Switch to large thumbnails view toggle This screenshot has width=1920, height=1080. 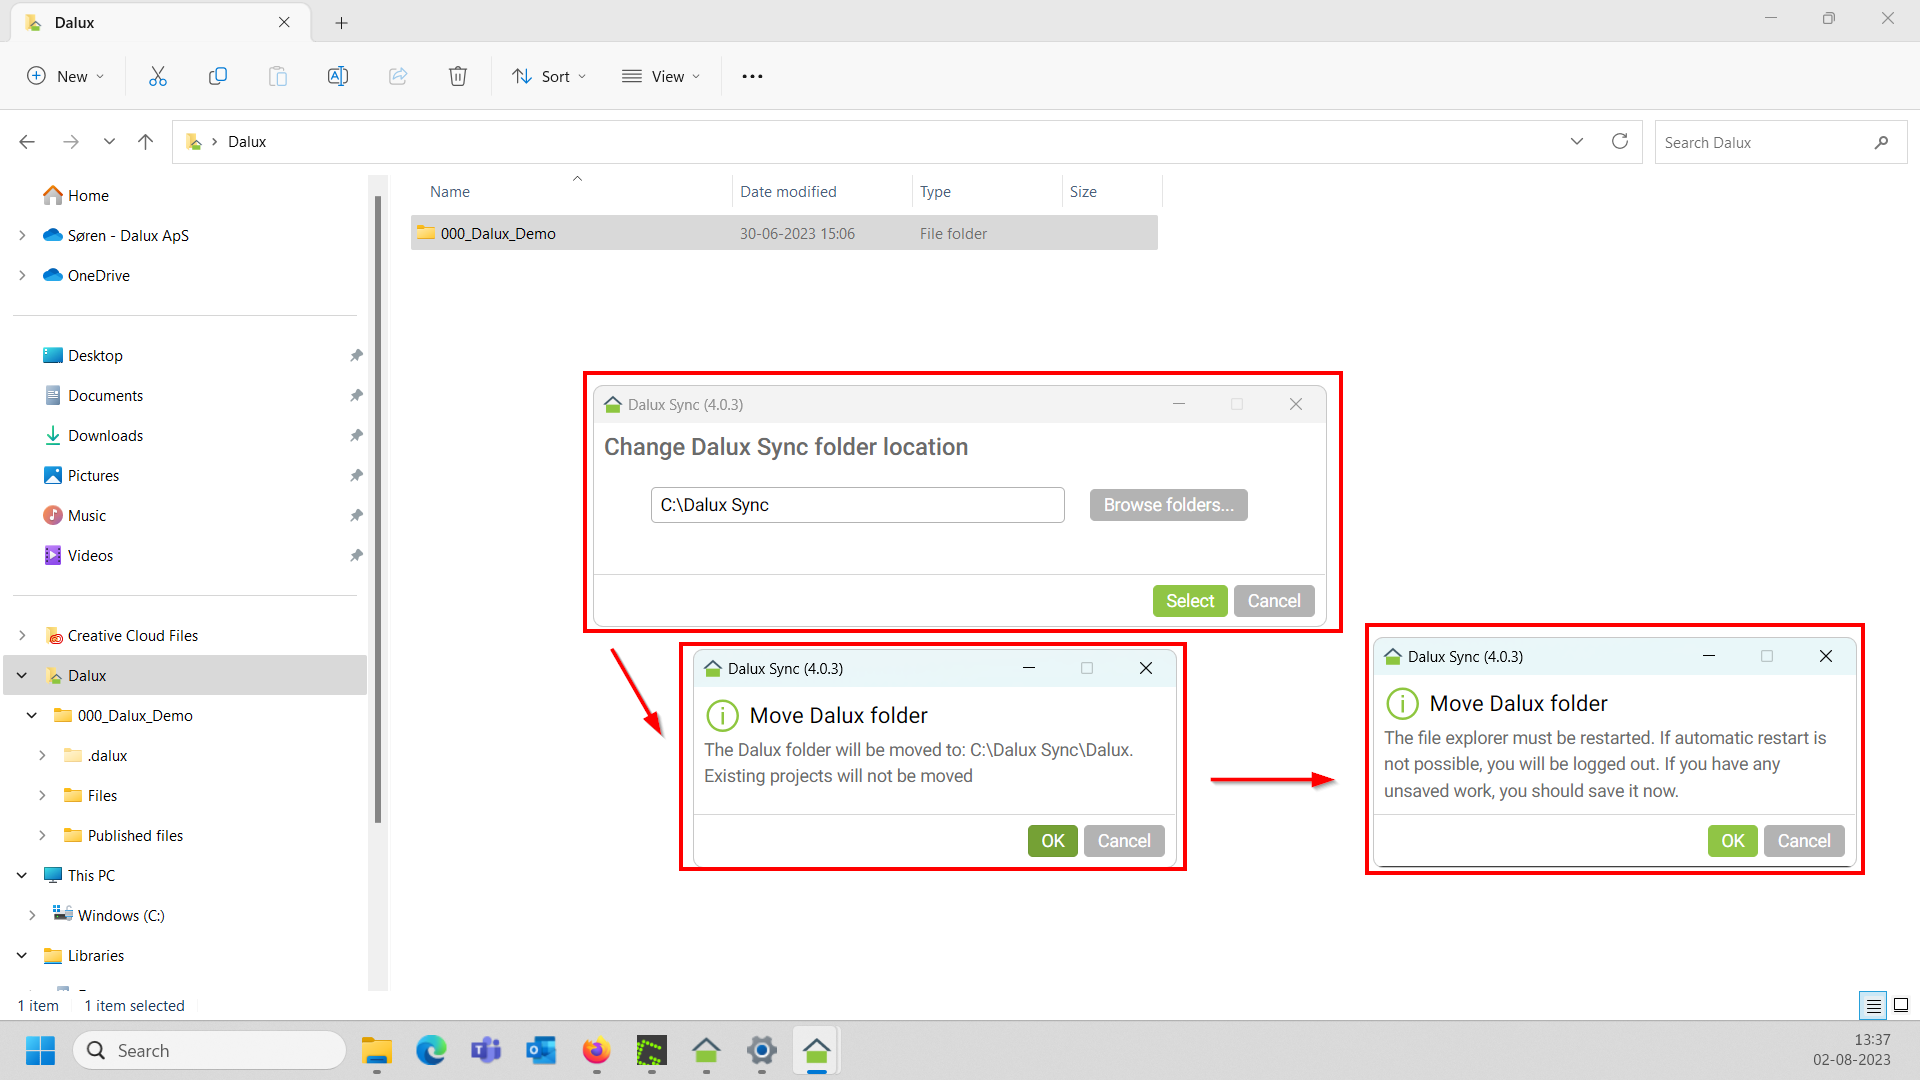(x=1901, y=1005)
